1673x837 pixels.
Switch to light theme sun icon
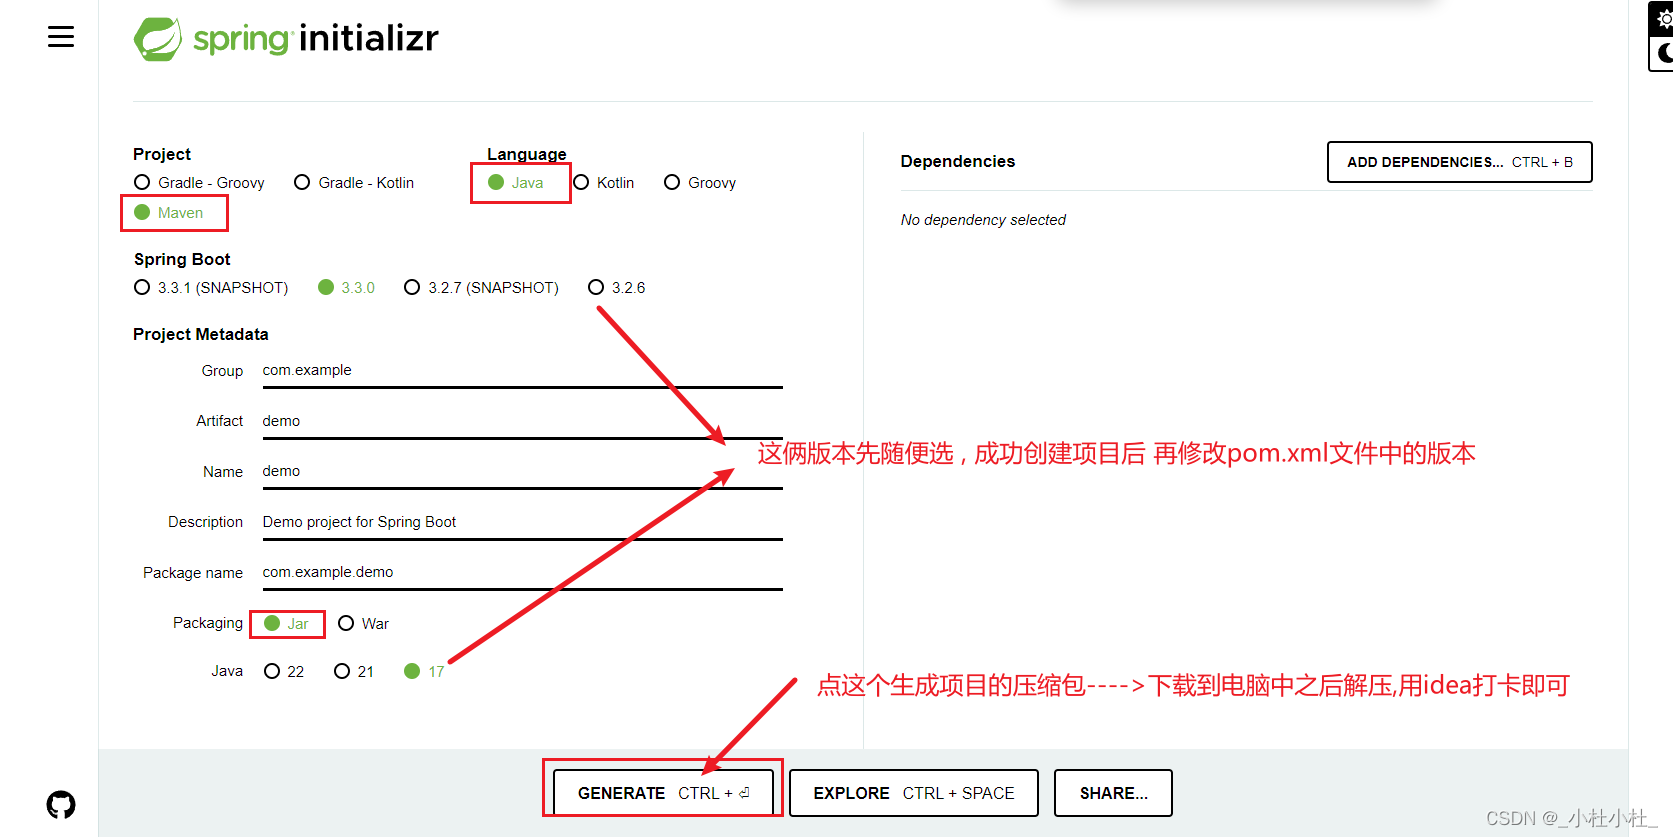[x=1664, y=19]
